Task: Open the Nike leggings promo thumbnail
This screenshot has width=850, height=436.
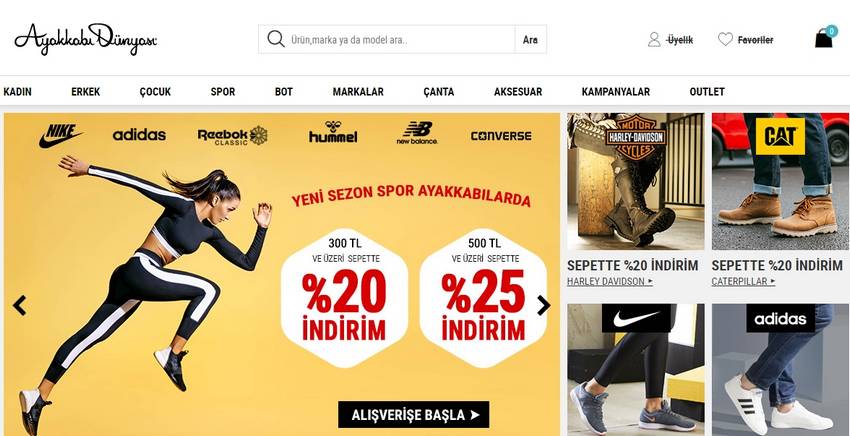Action: 636,370
